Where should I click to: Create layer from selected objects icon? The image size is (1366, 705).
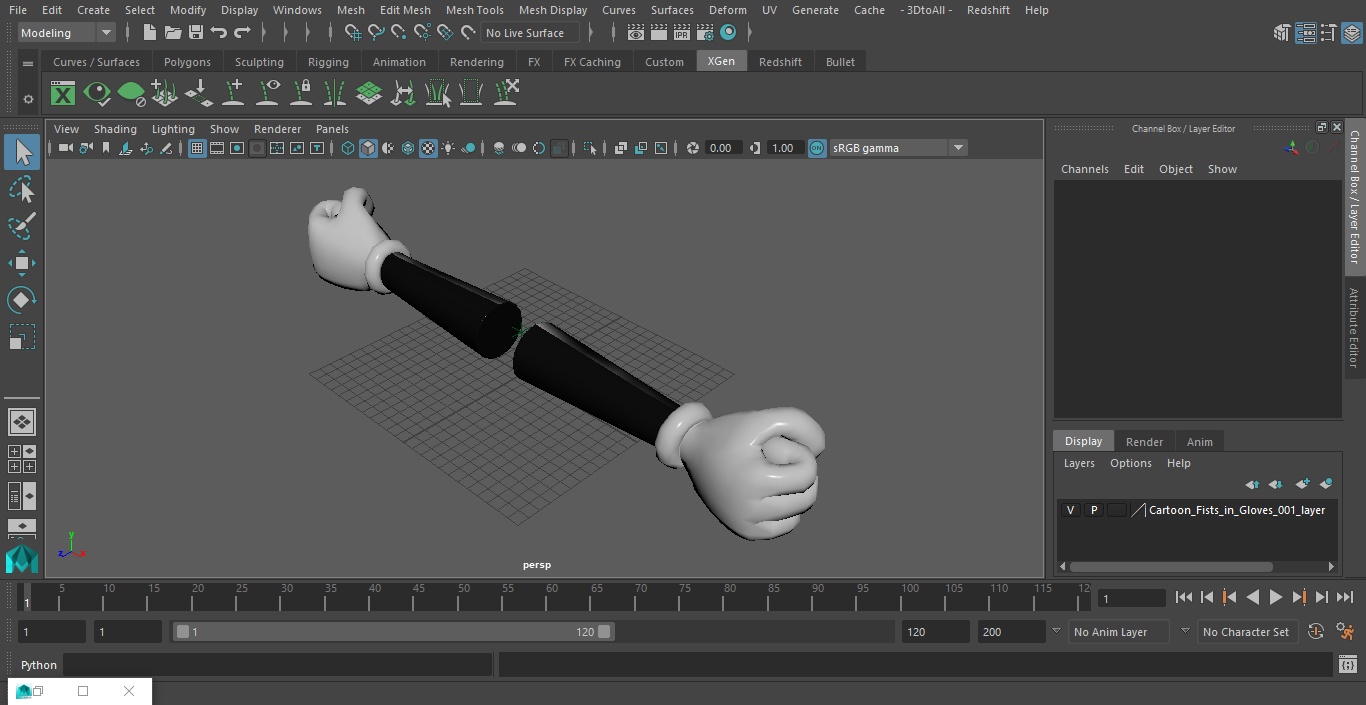coord(1326,484)
